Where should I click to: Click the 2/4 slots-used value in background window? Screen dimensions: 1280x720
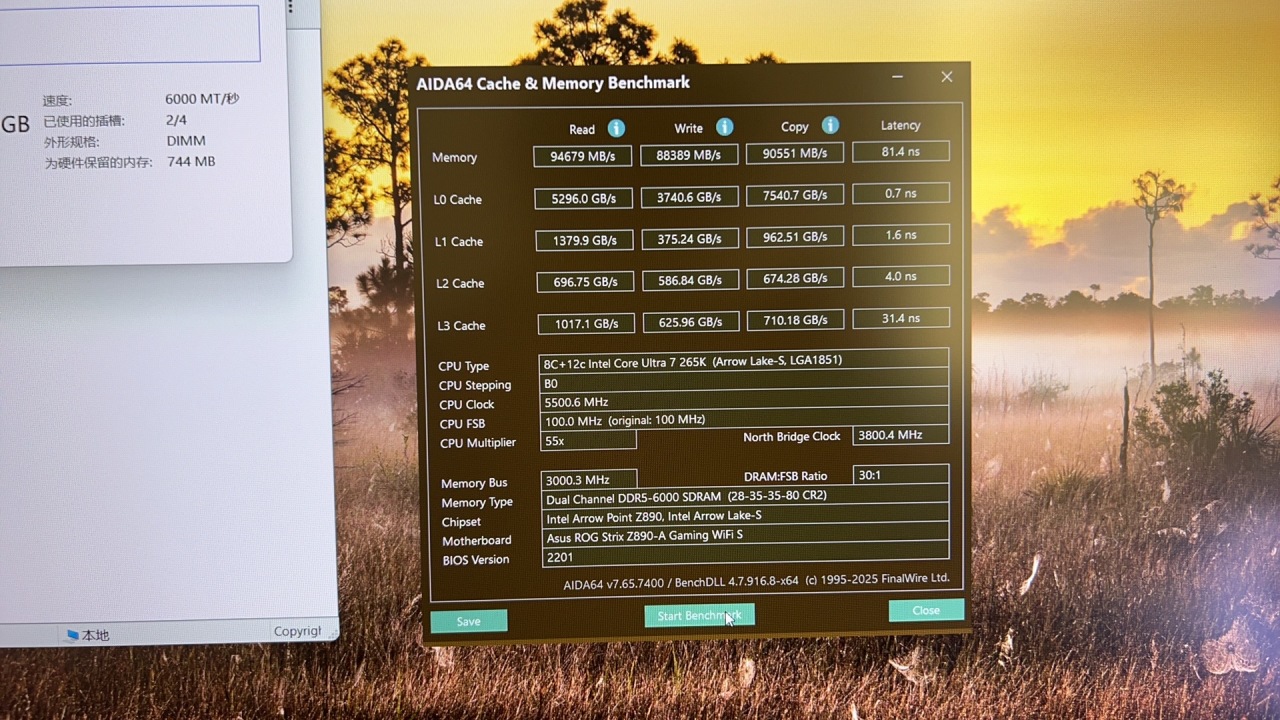pos(176,120)
